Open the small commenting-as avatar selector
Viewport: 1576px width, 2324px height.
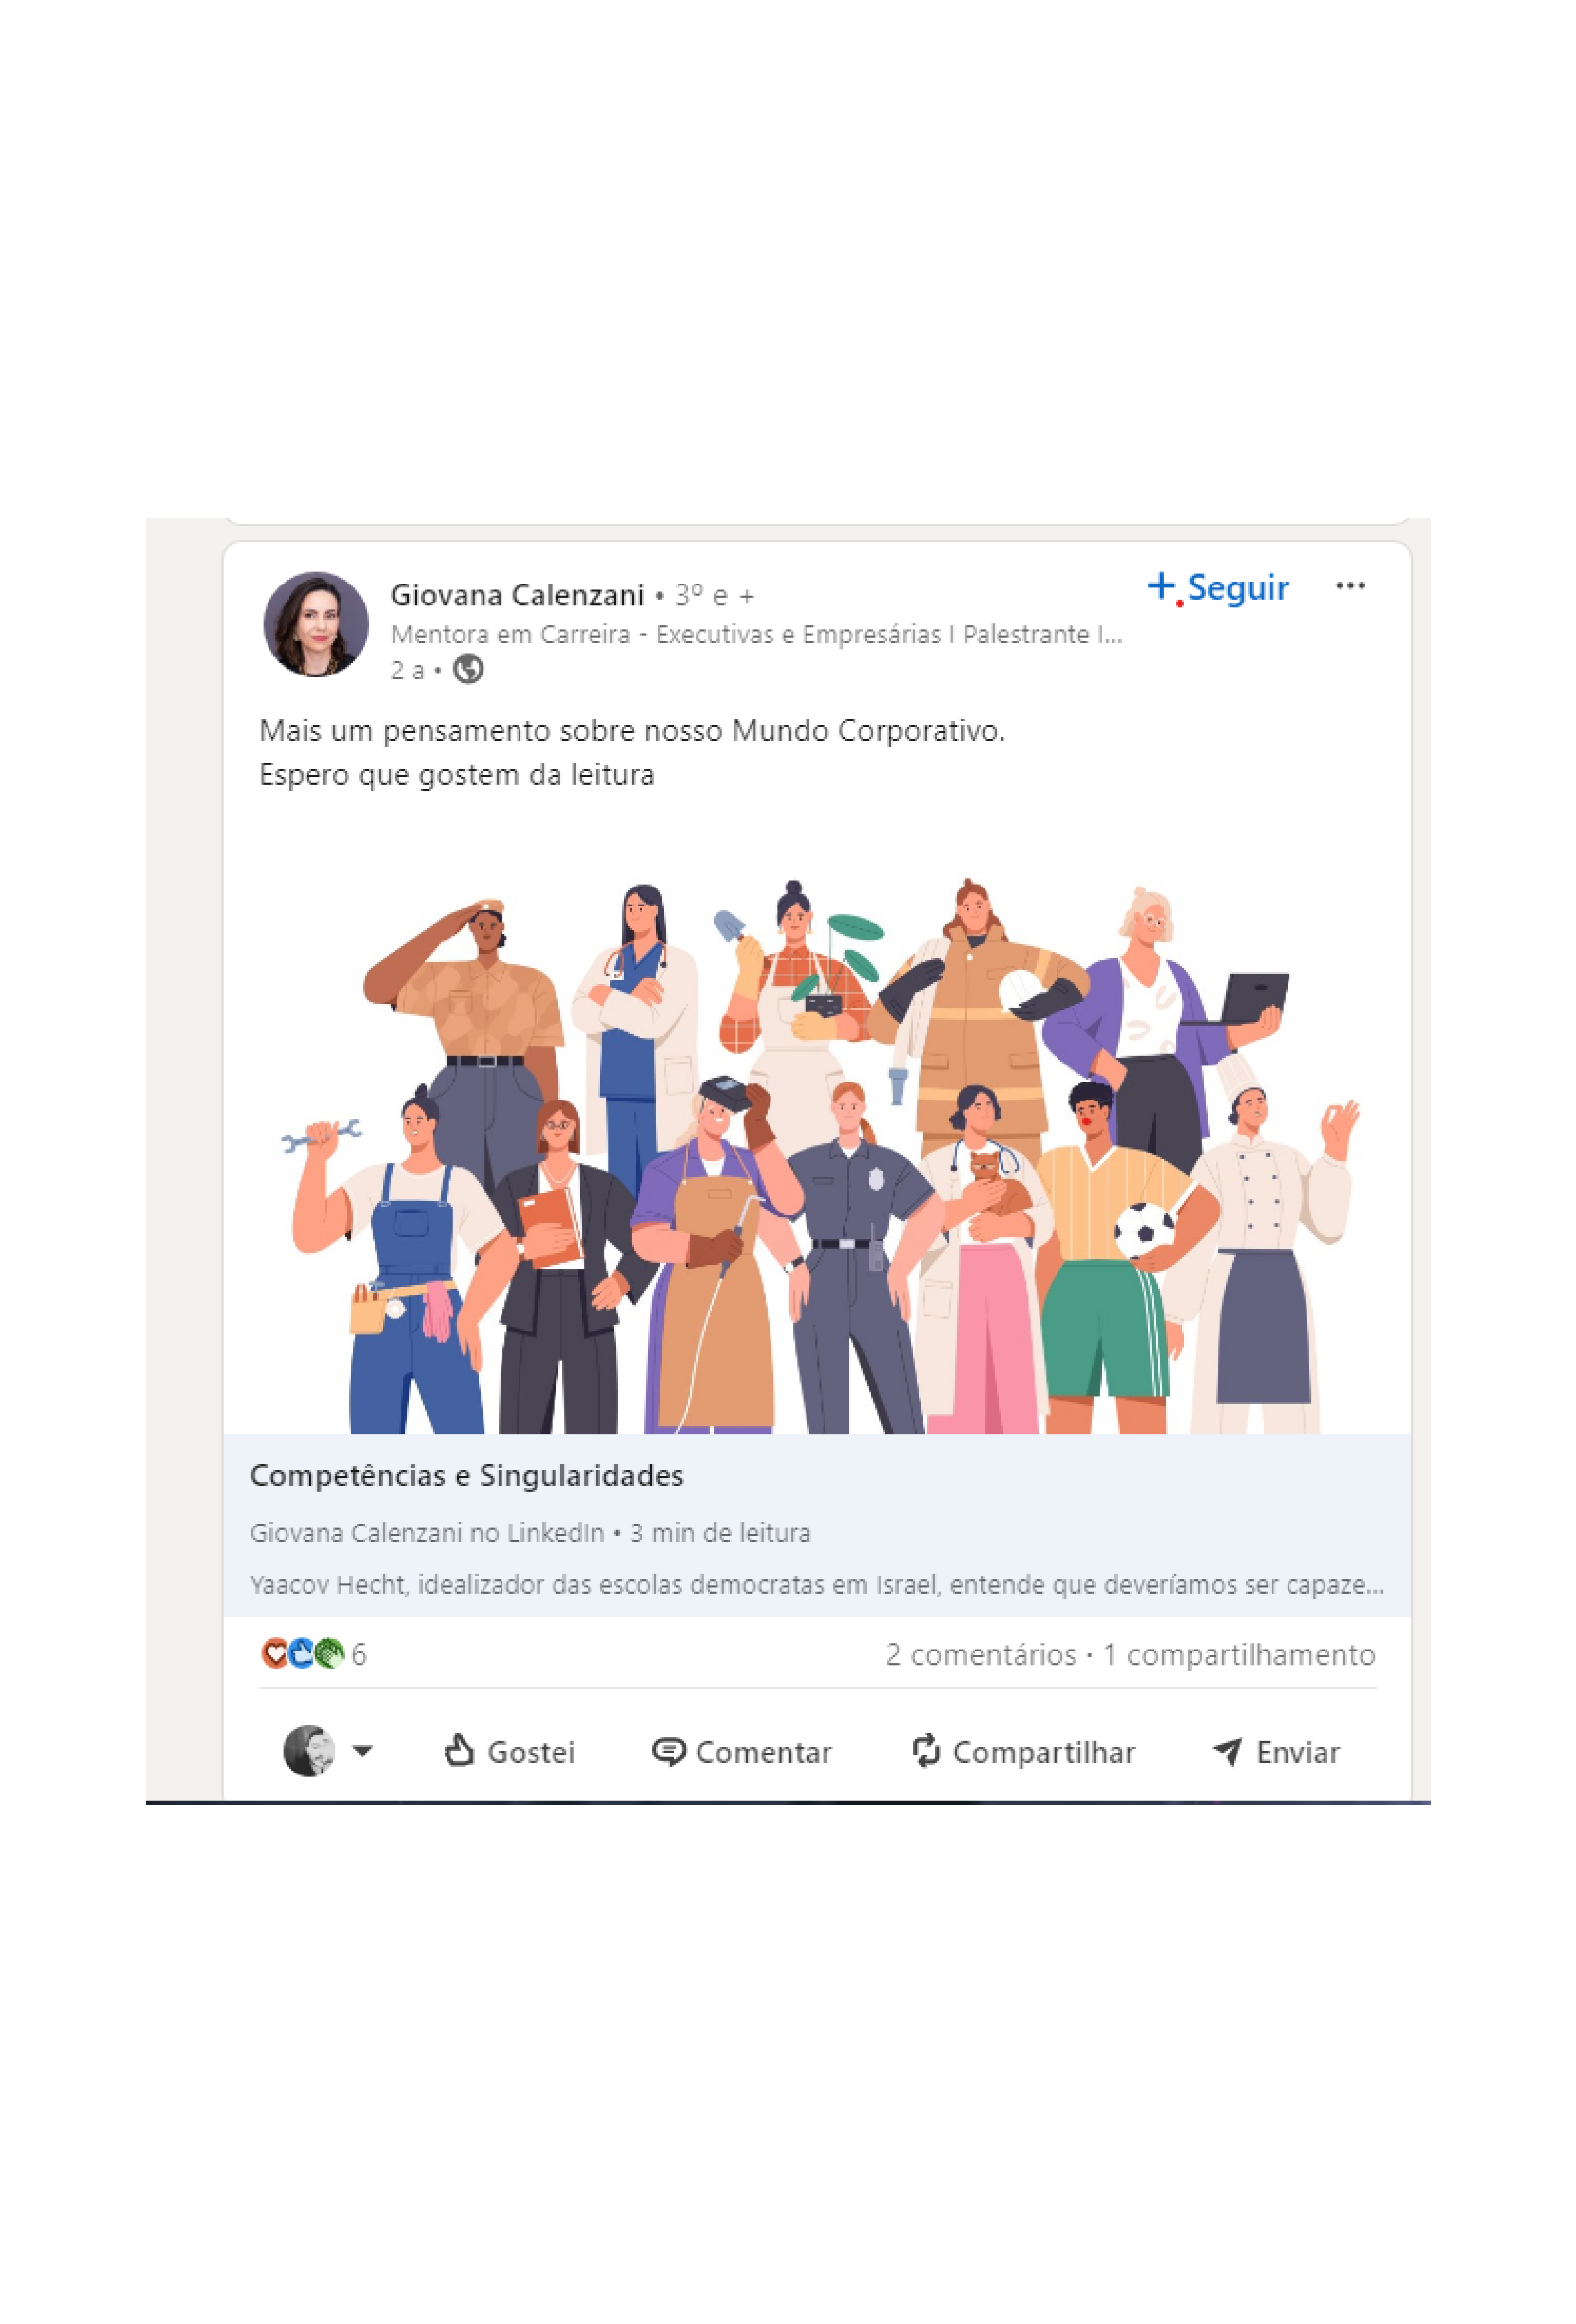click(309, 1750)
